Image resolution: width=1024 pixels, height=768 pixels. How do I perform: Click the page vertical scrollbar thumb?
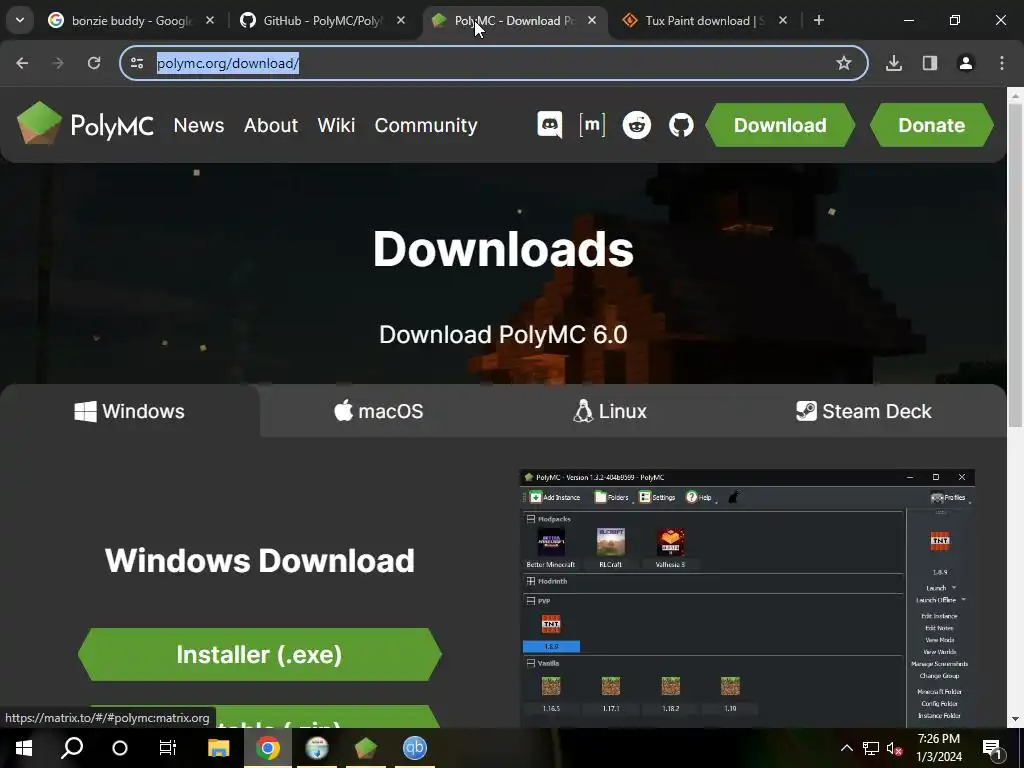click(1015, 265)
